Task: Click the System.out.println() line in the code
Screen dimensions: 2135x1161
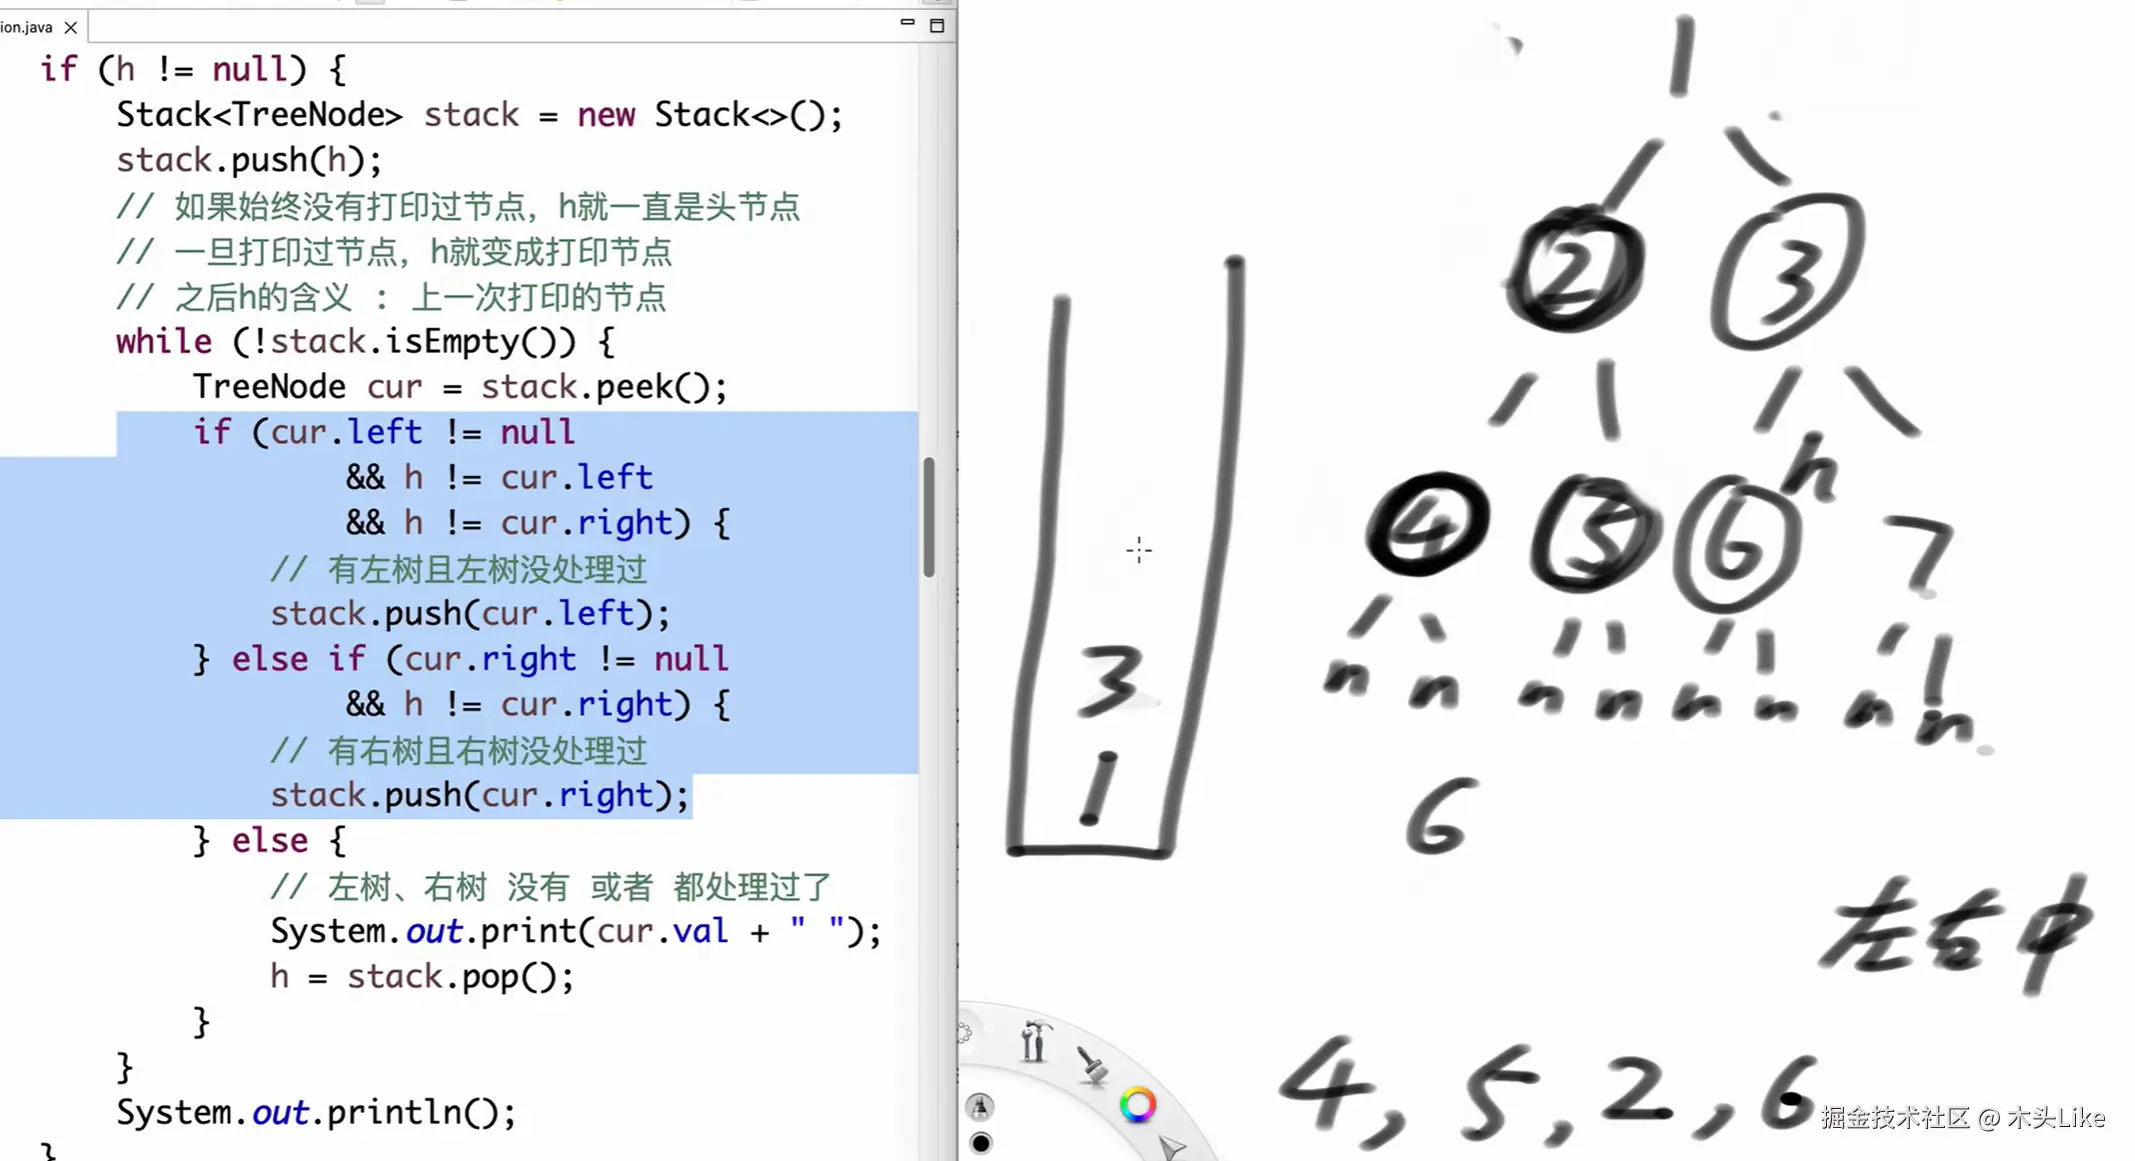Action: click(314, 1111)
